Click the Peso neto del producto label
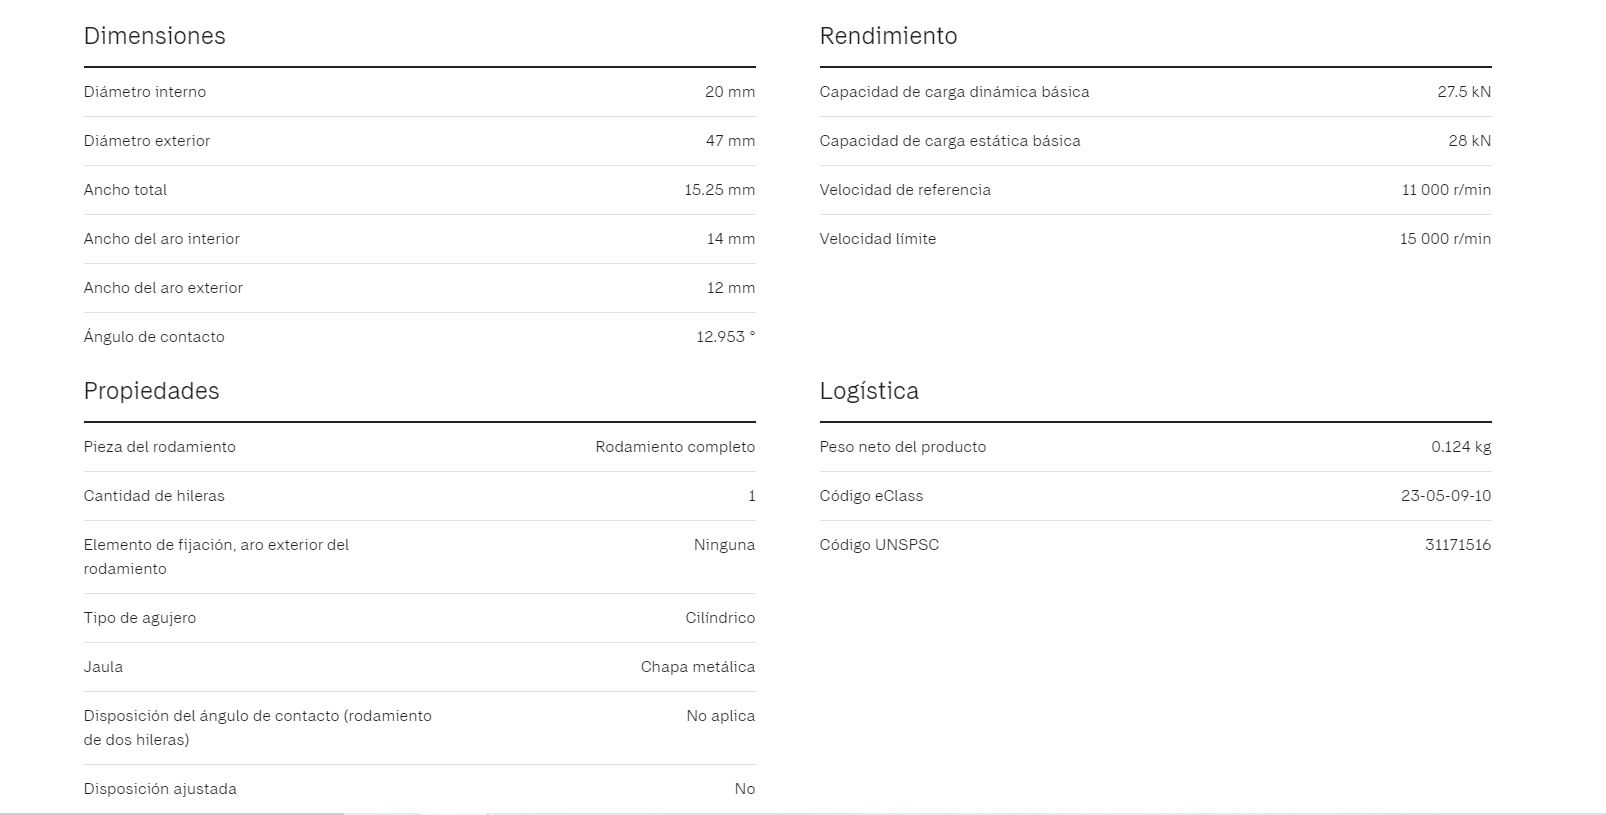 point(902,447)
